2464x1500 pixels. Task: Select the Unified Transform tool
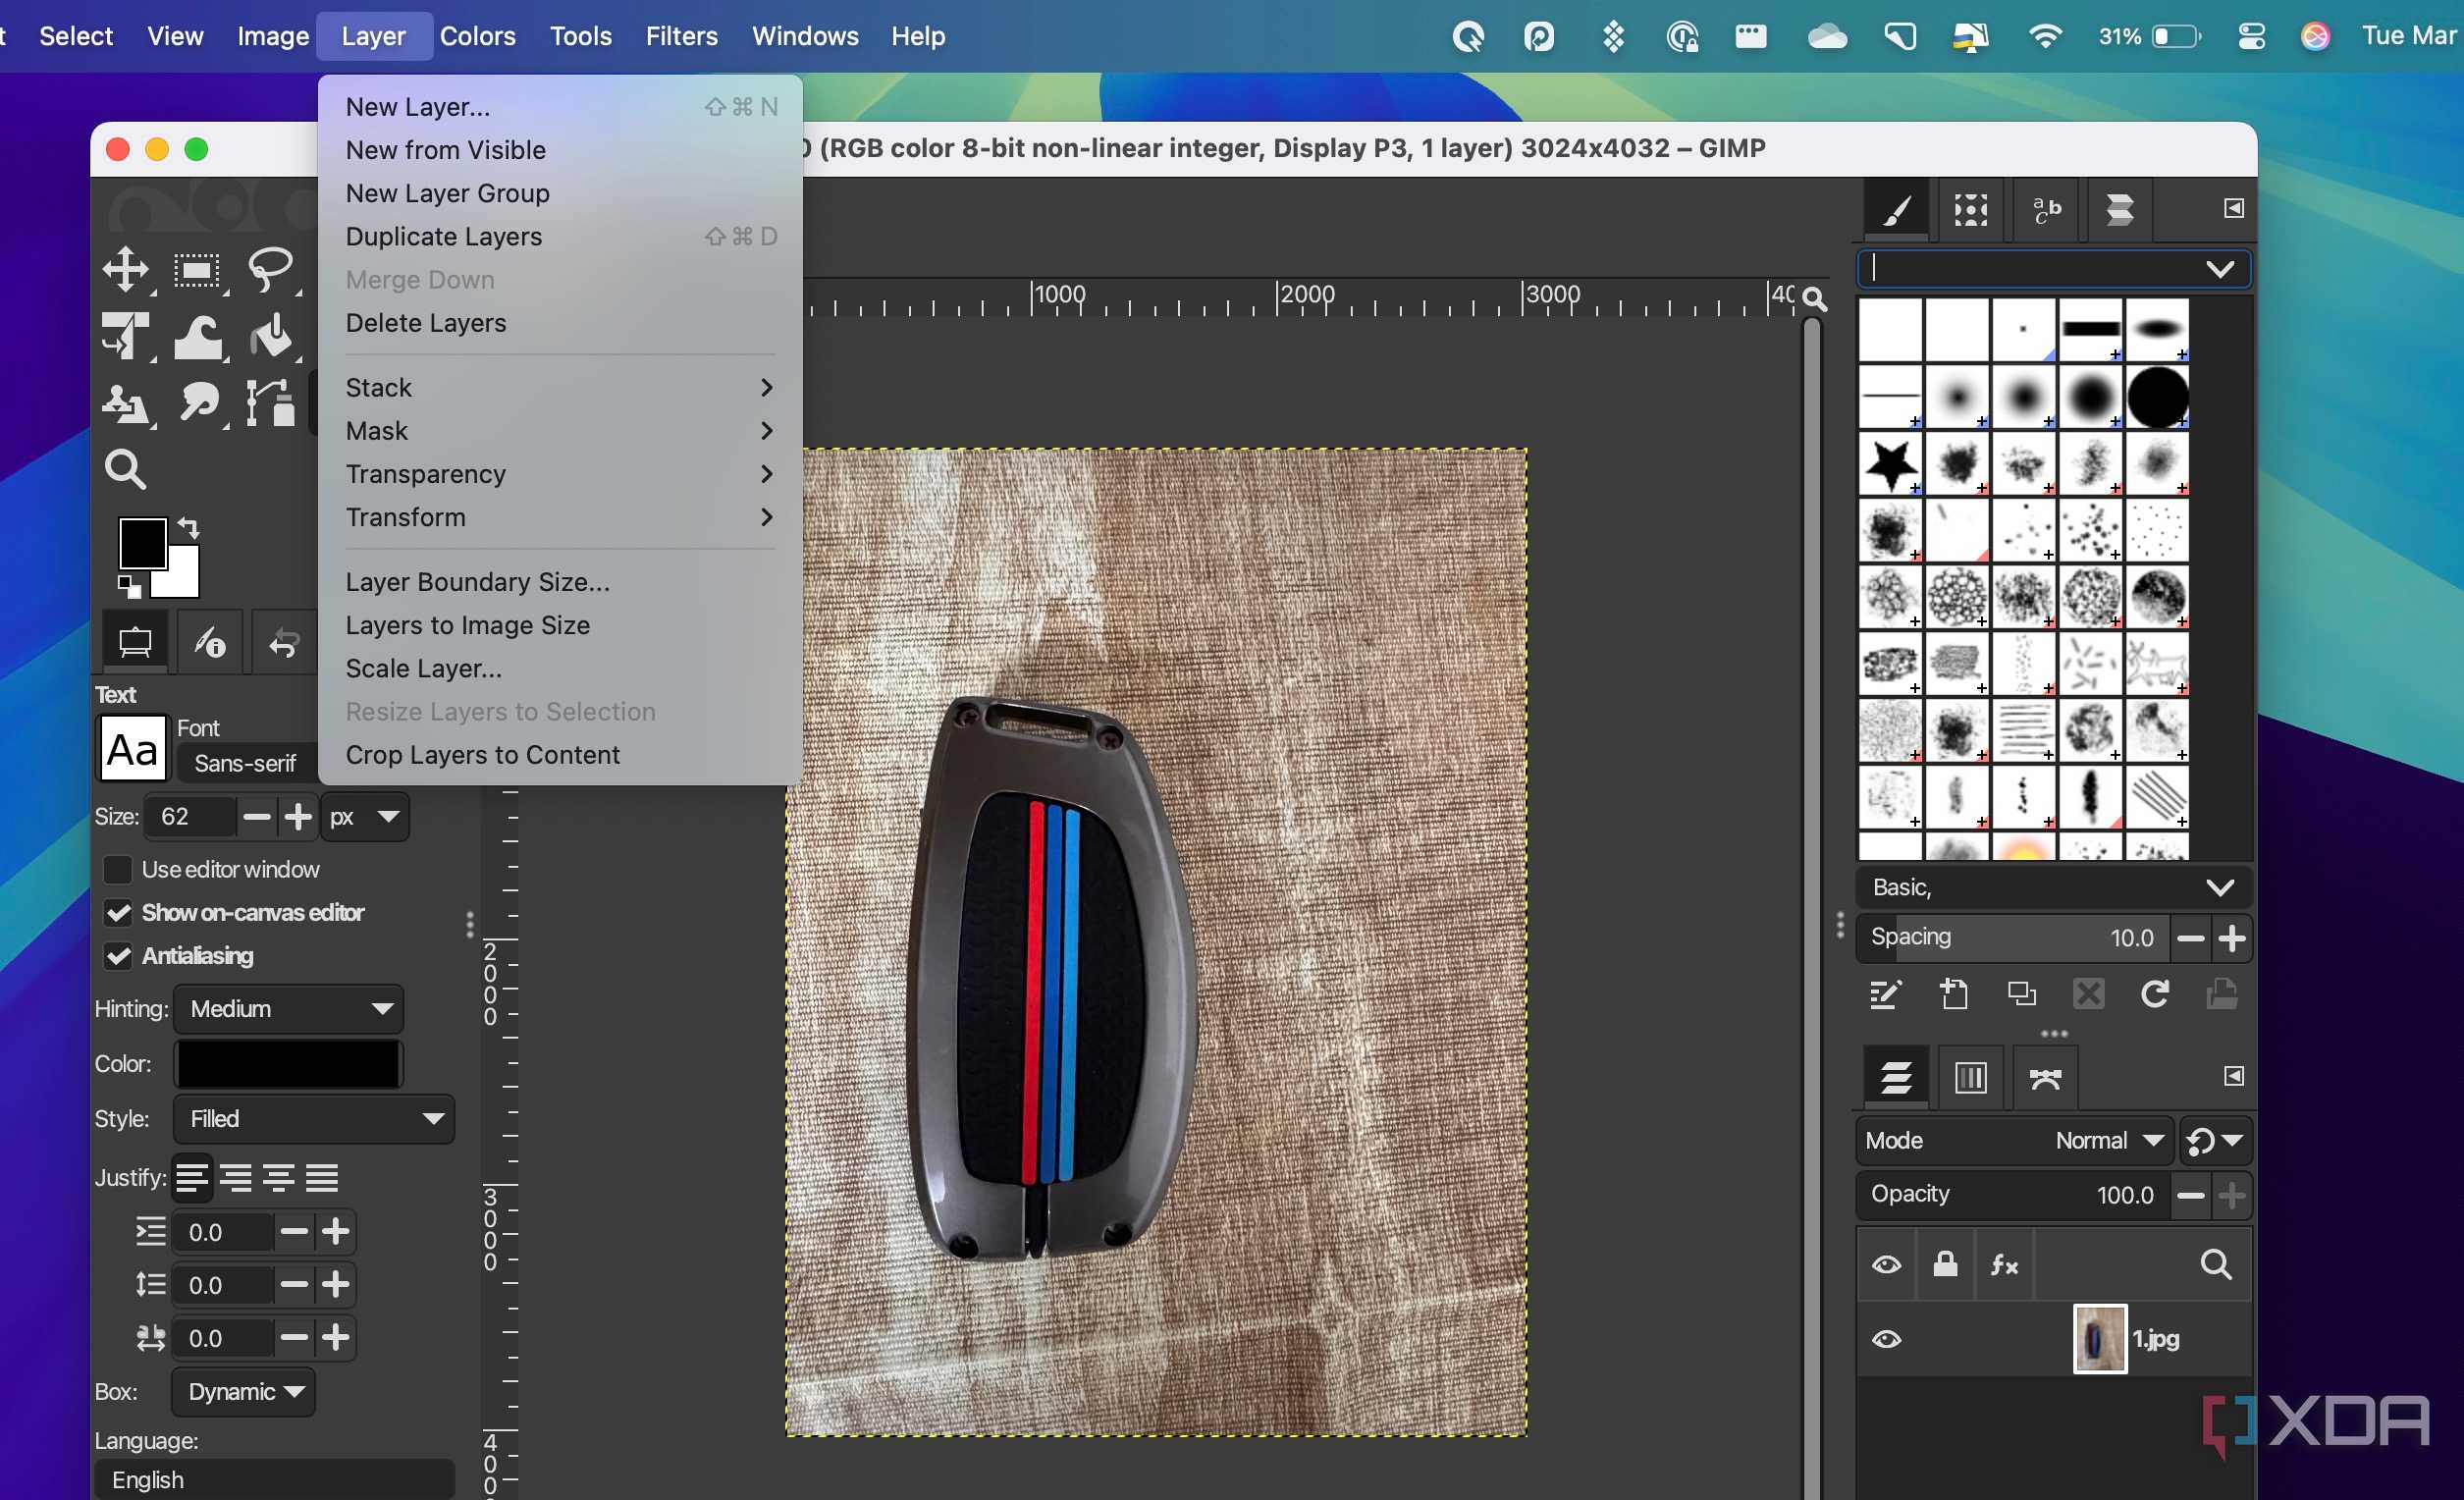(126, 336)
